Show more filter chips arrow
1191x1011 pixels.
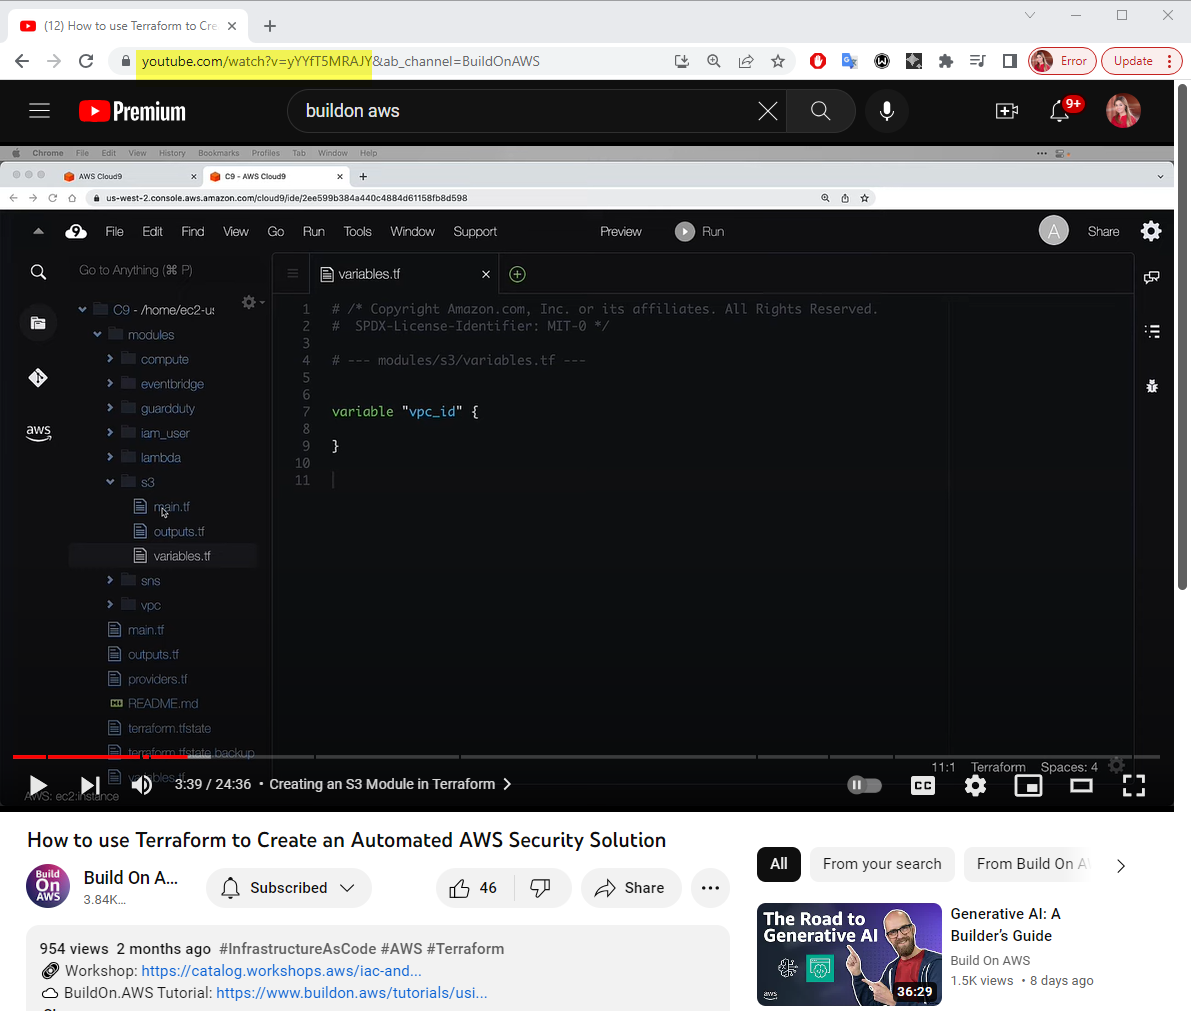click(x=1121, y=865)
